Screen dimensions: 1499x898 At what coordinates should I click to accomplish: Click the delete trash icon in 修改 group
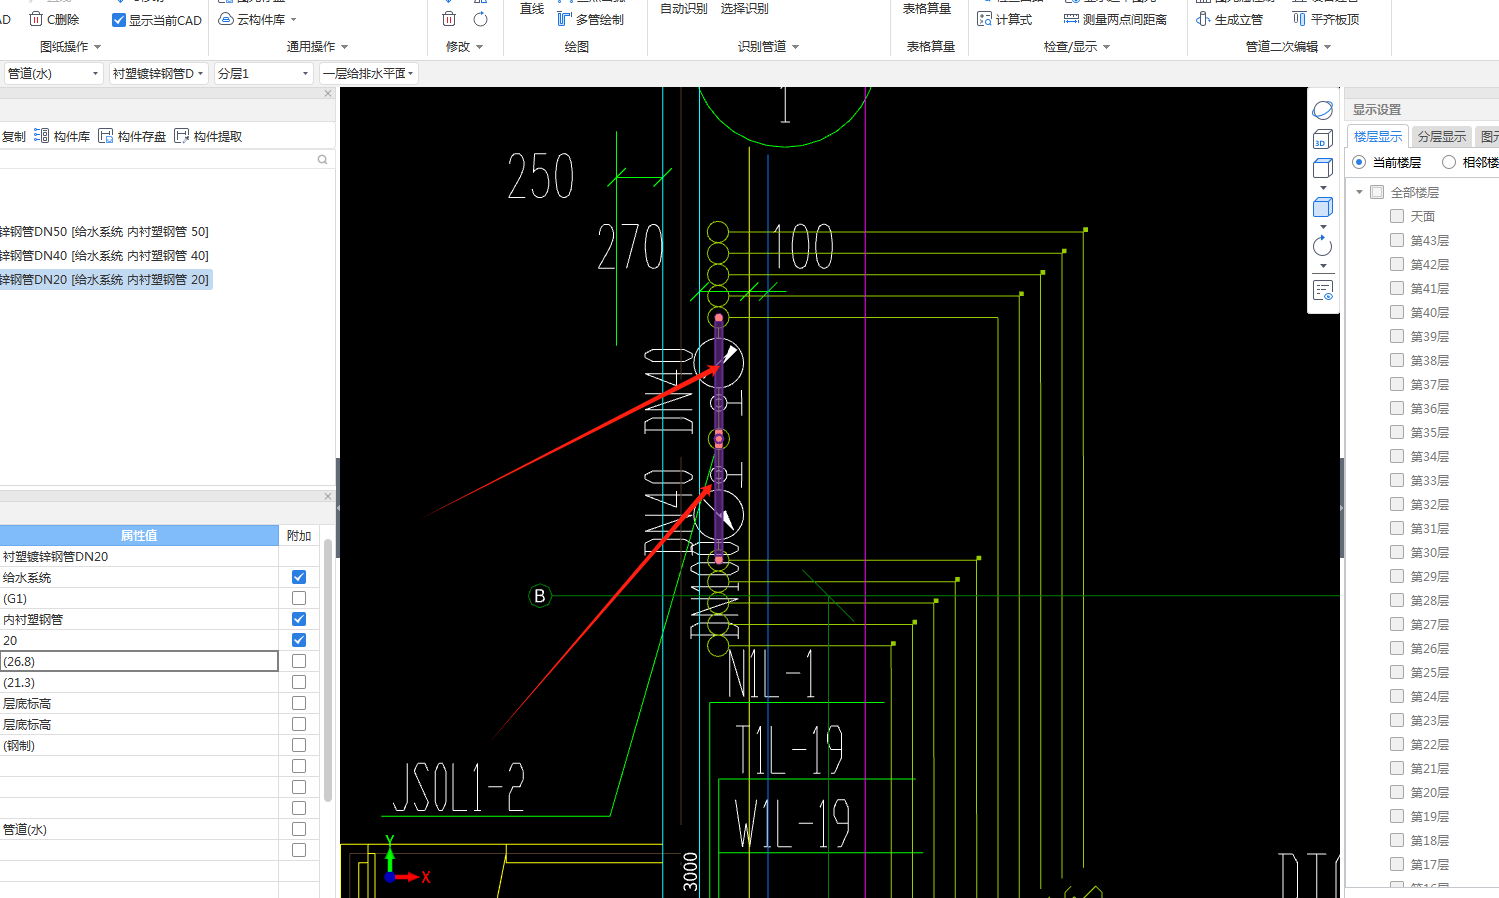[x=449, y=19]
